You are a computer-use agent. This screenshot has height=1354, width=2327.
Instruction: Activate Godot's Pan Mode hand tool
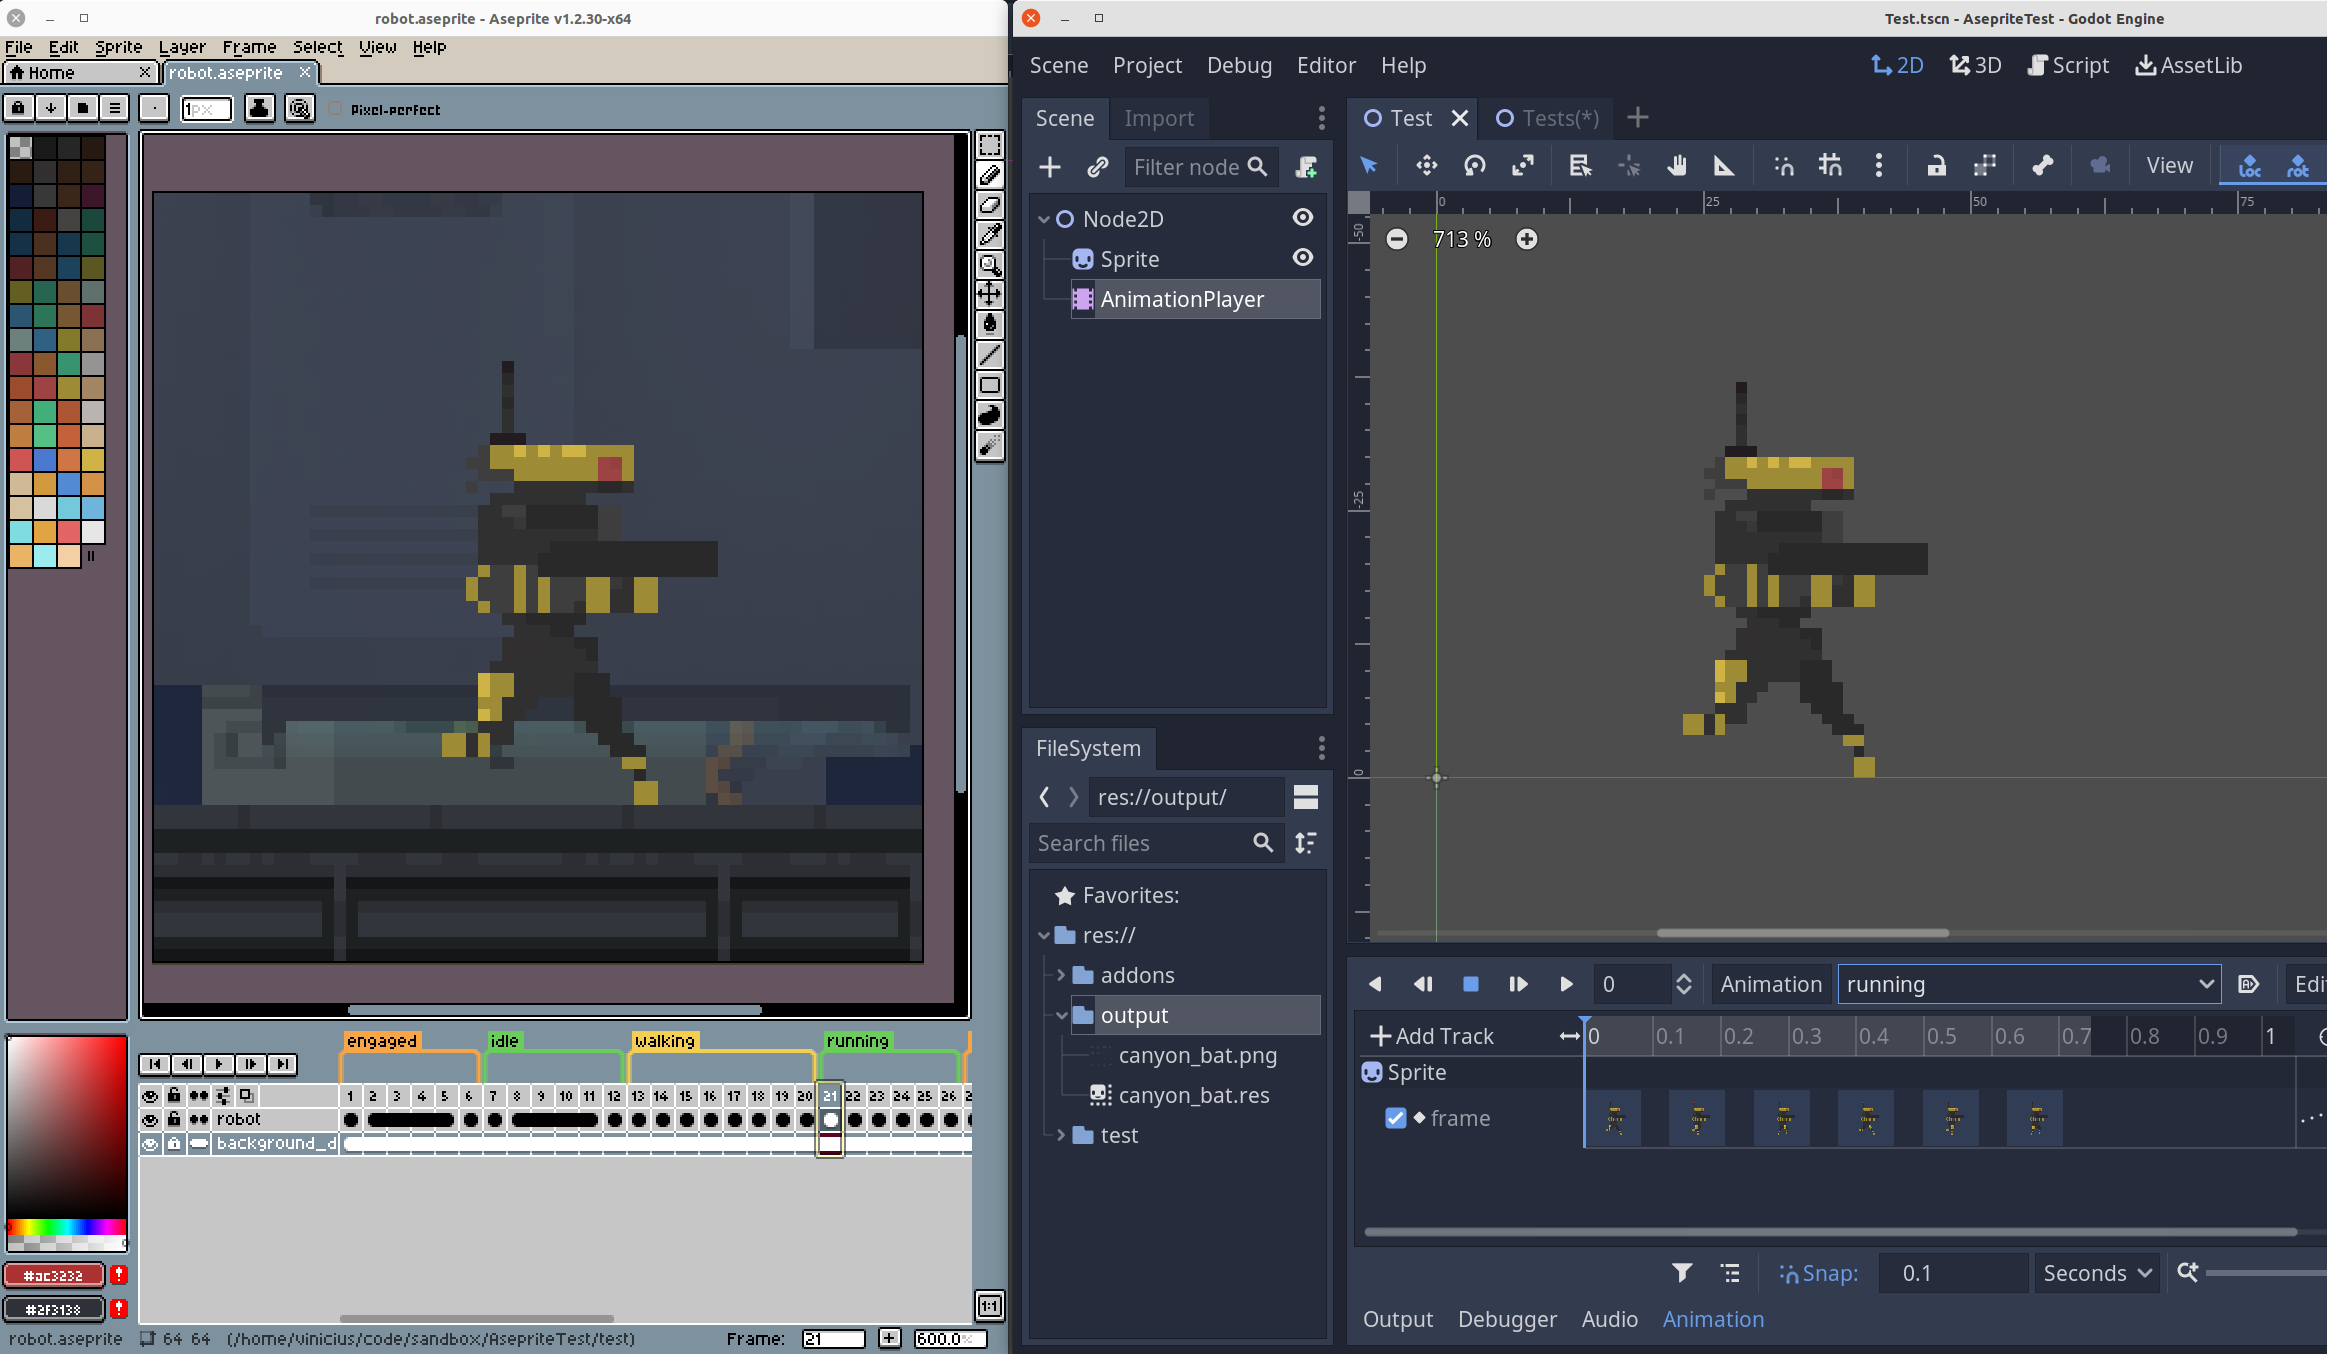pyautogui.click(x=1677, y=166)
